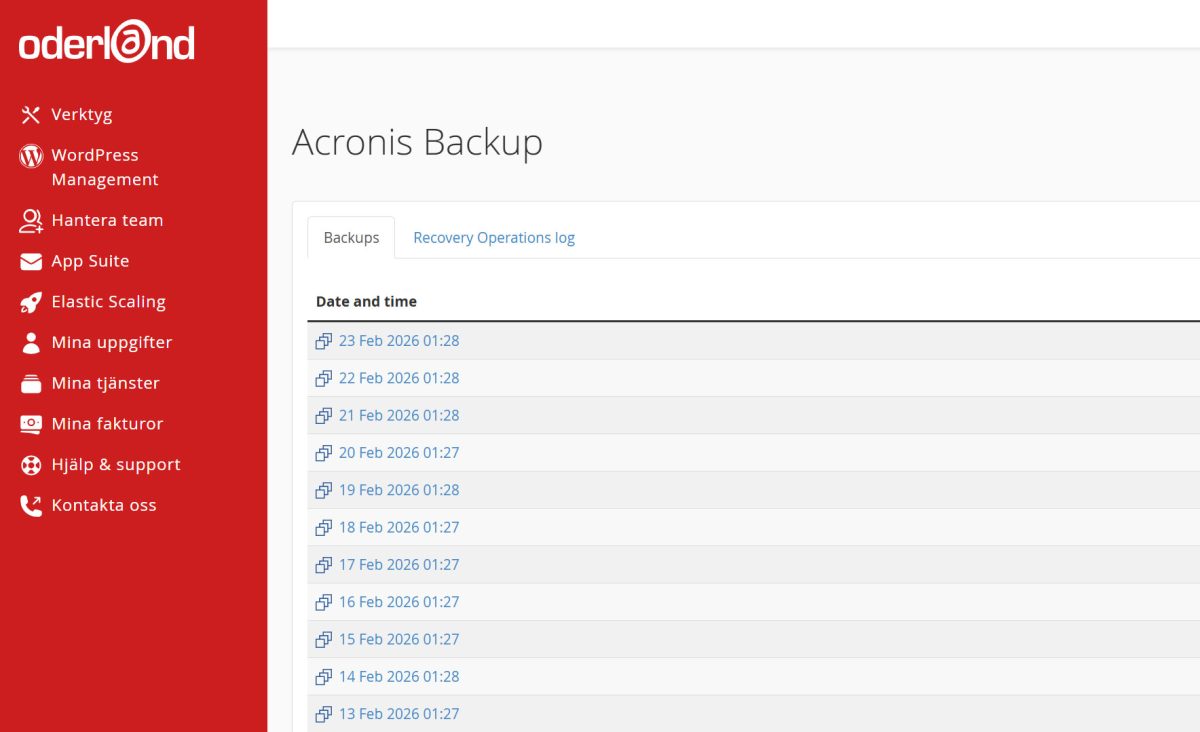
Task: Click backup icon beside 14 Feb 2026 01:28
Action: 323,677
